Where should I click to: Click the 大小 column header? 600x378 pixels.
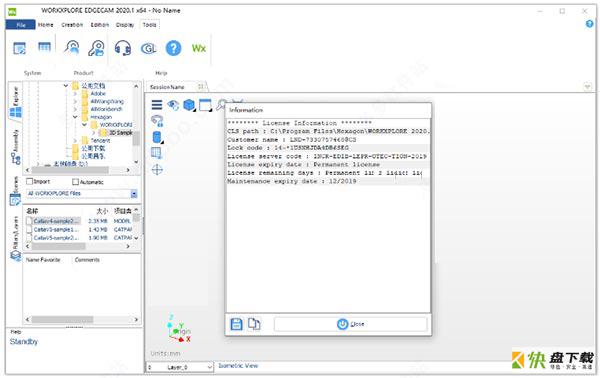pos(102,211)
